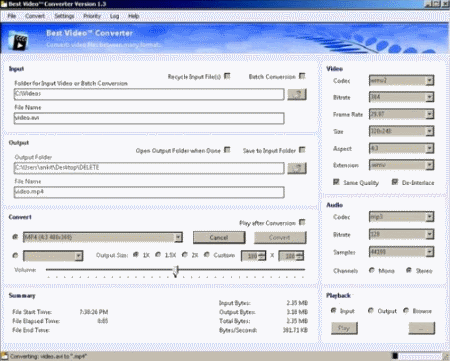Tick the Batch Conversion checkbox
450x361 pixels.
pos(302,76)
